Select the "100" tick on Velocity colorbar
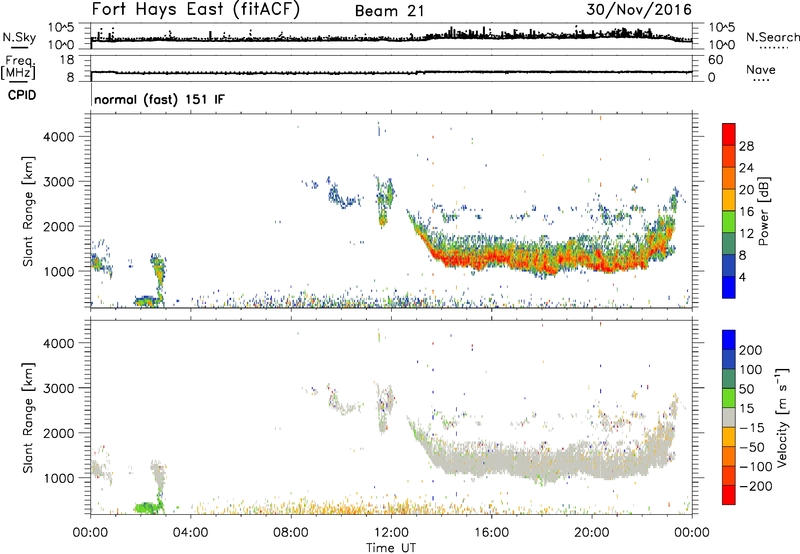The height and width of the screenshot is (554, 800). coord(751,369)
